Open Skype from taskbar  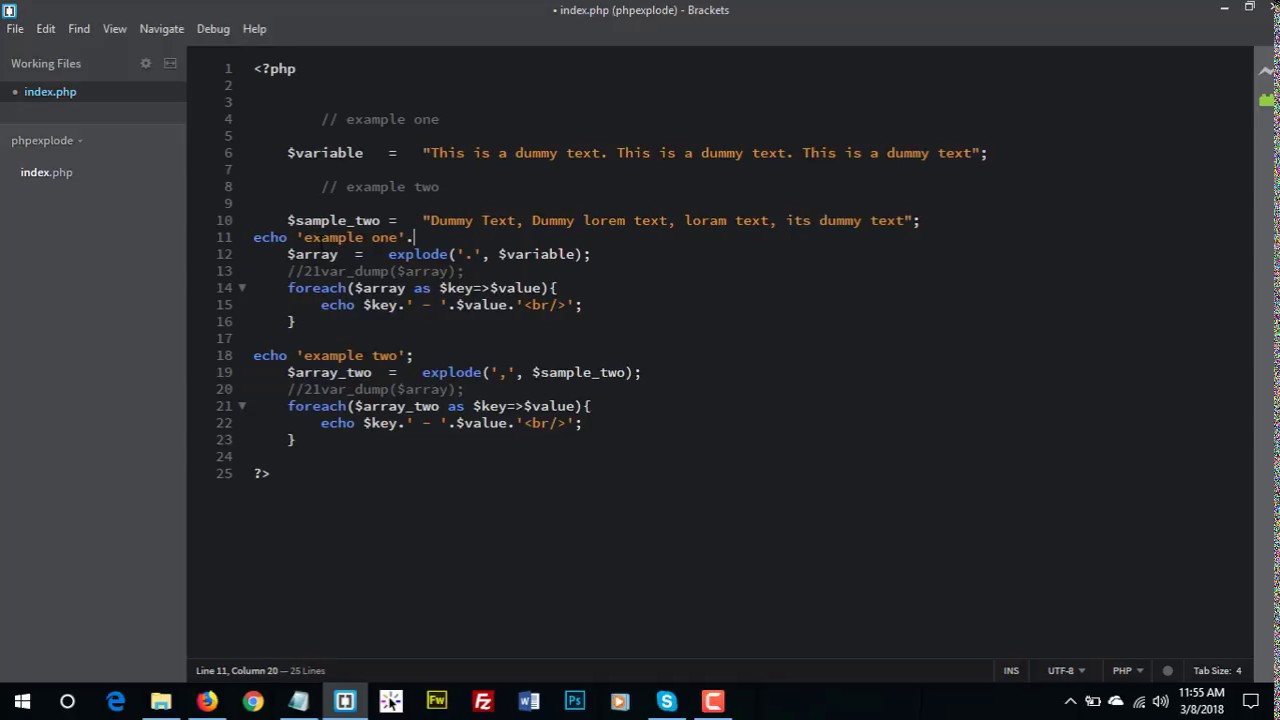tap(667, 701)
